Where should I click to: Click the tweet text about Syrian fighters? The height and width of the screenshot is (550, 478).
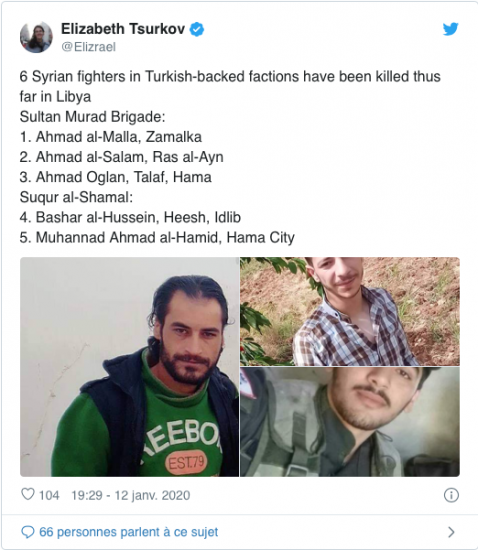point(230,86)
